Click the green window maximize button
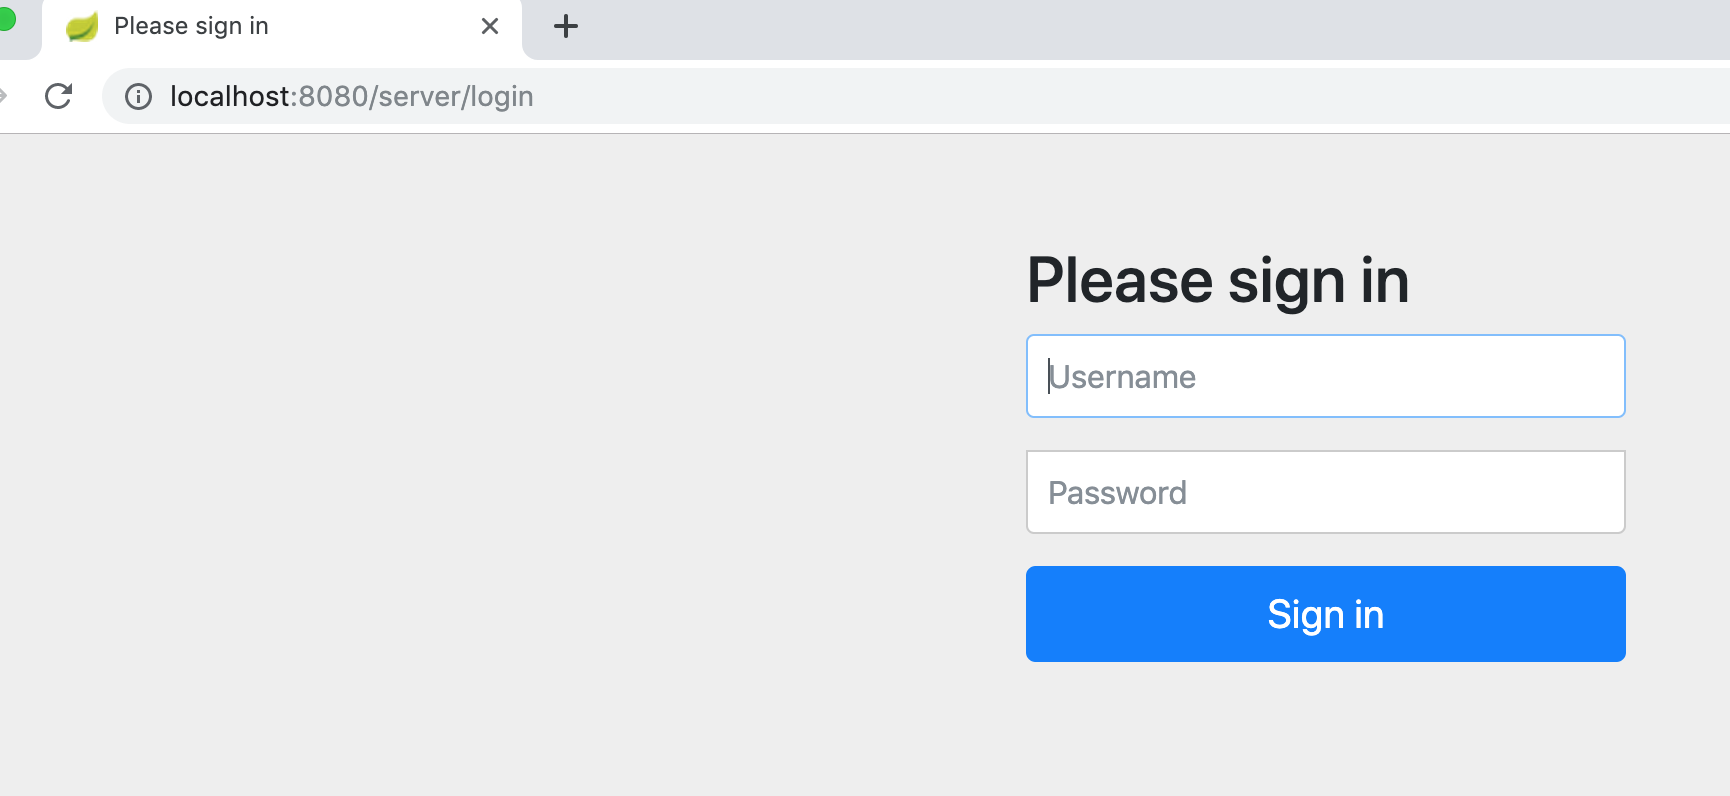Screen dimensions: 1730x796 tap(6, 19)
